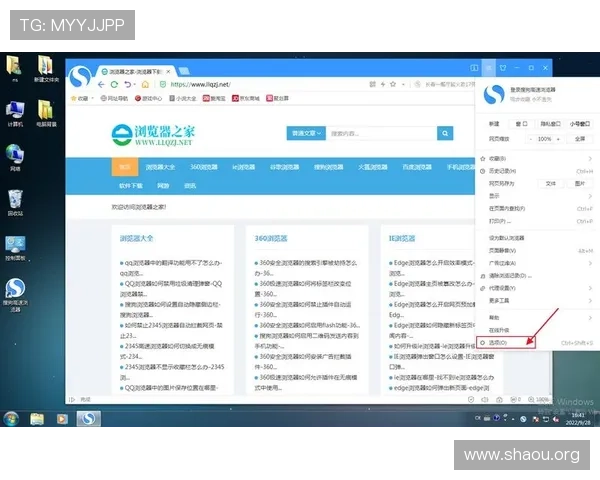Select 历史记录(H) in the menu
Viewport: 600px width, 480px height.
click(x=502, y=171)
